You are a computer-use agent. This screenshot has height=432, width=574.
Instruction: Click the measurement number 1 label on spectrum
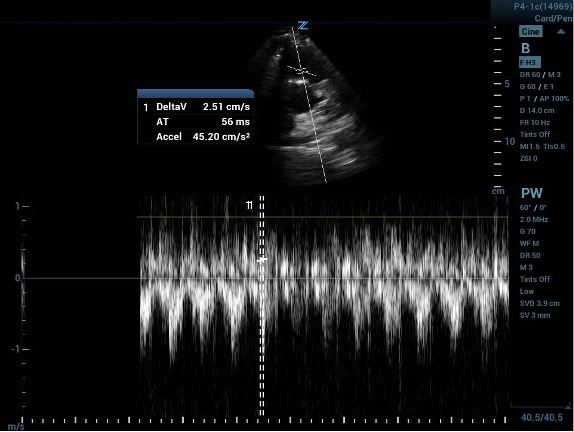[x=249, y=205]
